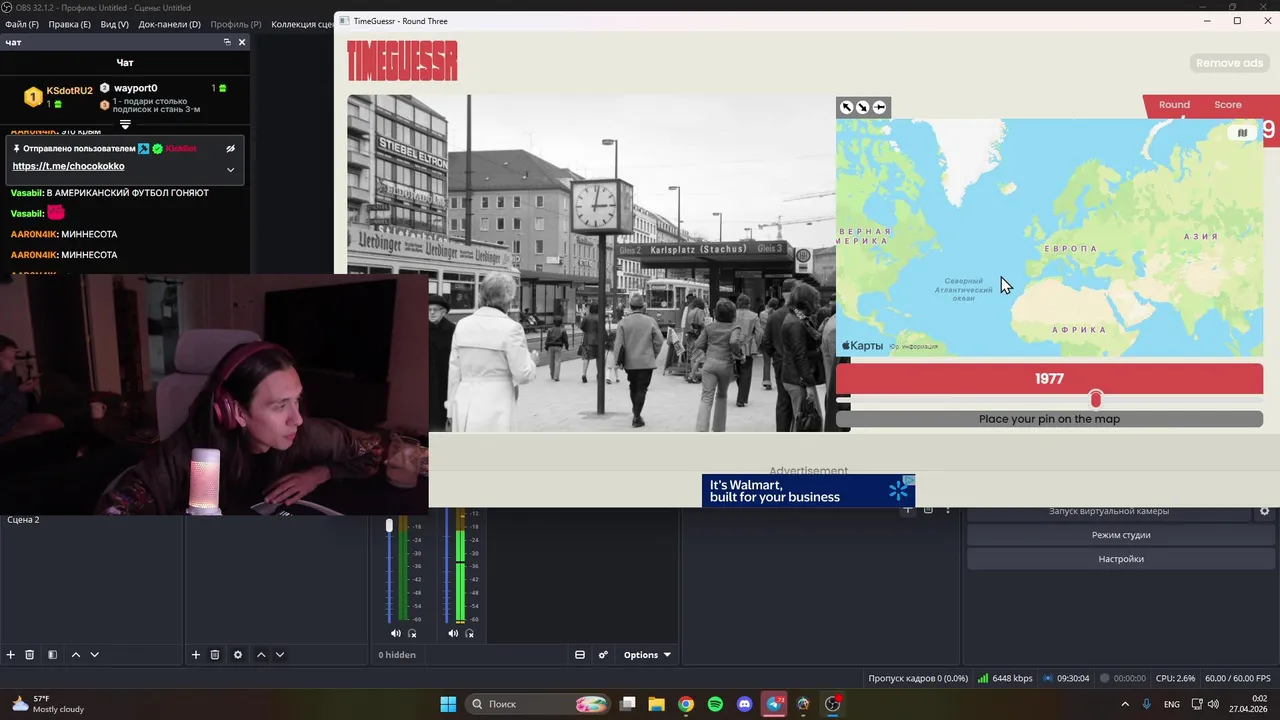1280x720 pixels.
Task: Open Spotify from taskbar
Action: 715,704
